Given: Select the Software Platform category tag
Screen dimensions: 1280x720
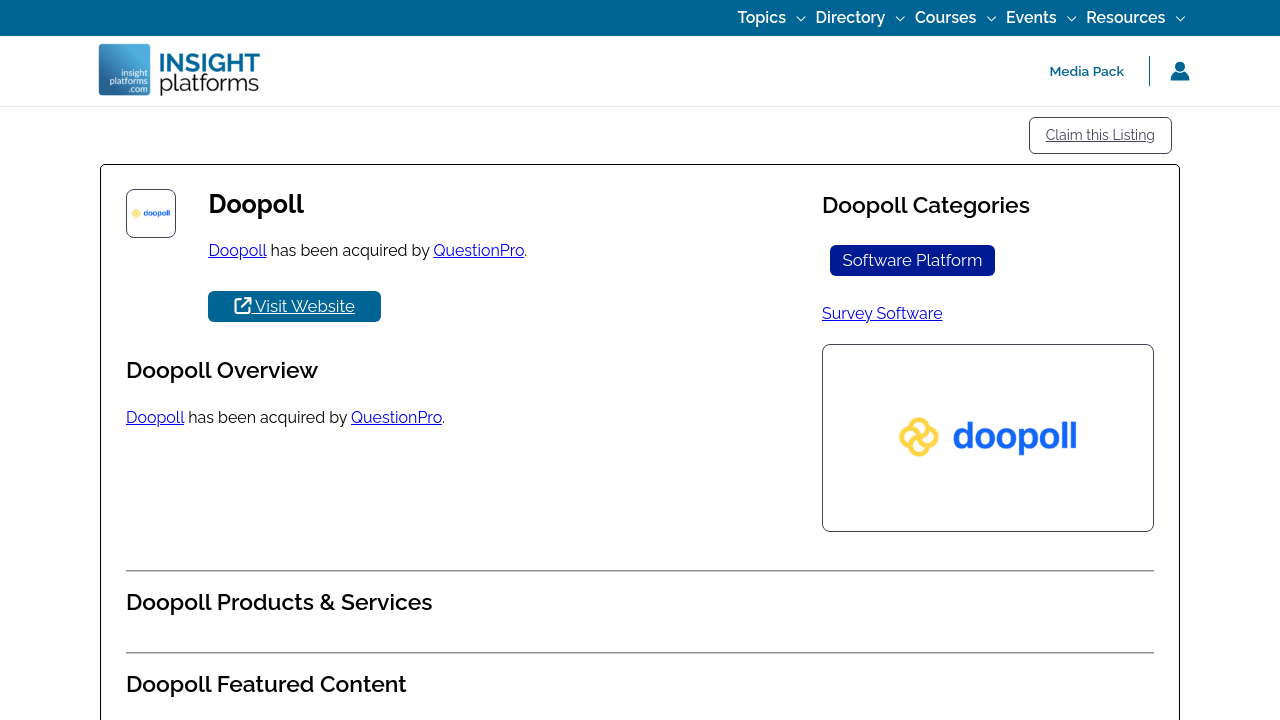Looking at the screenshot, I should point(912,260).
